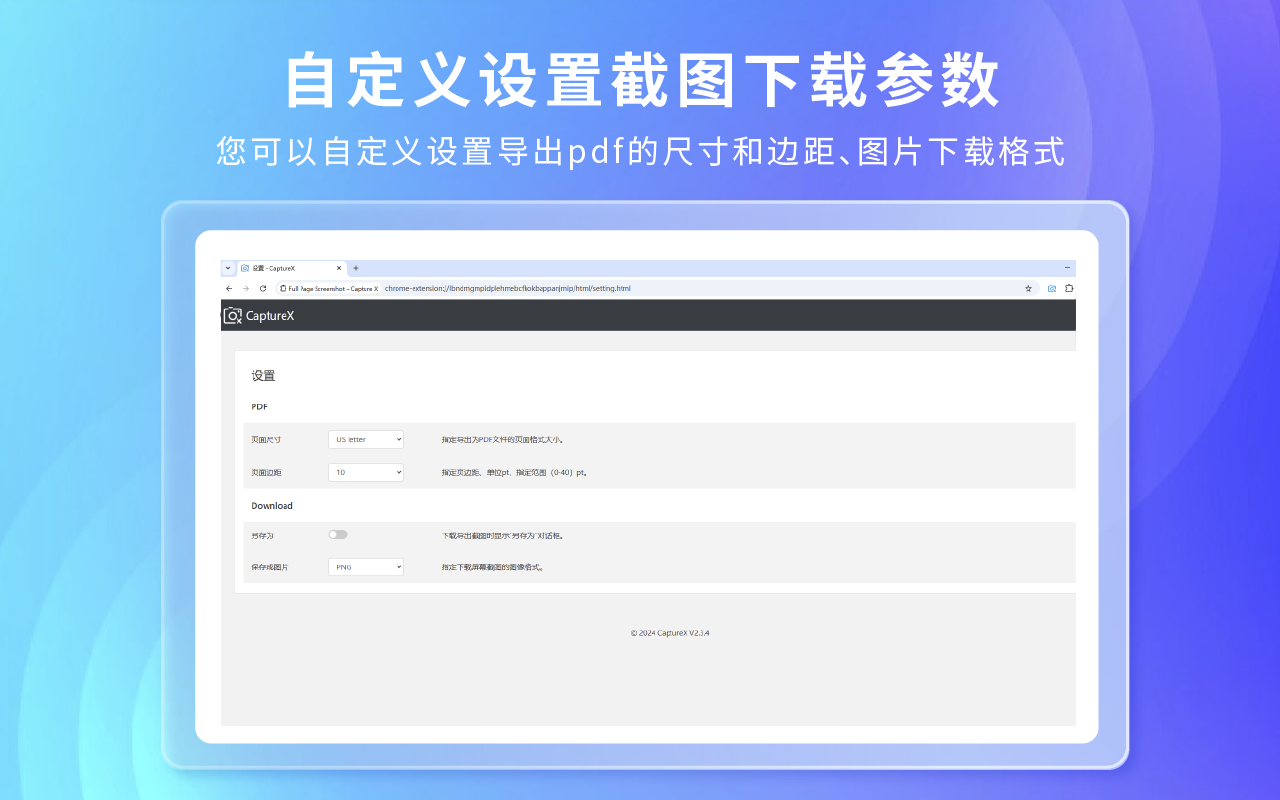1280x800 pixels.
Task: Select the 设置 - CaptureX browser tab
Action: 288,268
